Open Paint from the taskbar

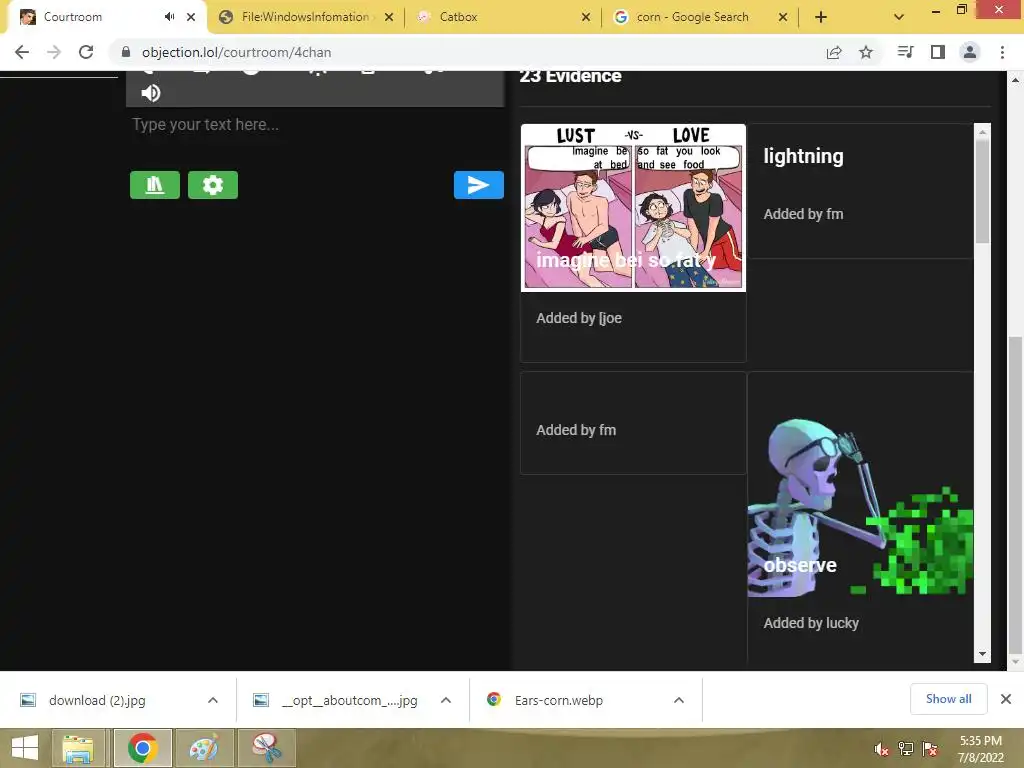tap(204, 748)
